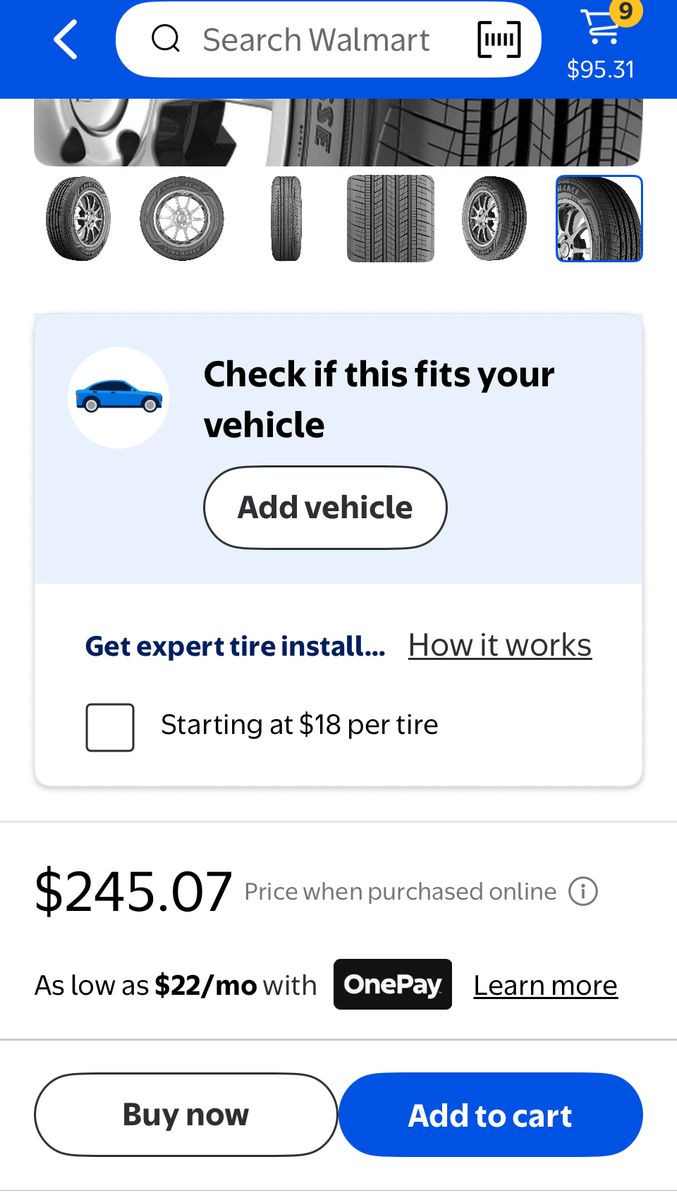Open the How it works link

click(x=500, y=646)
